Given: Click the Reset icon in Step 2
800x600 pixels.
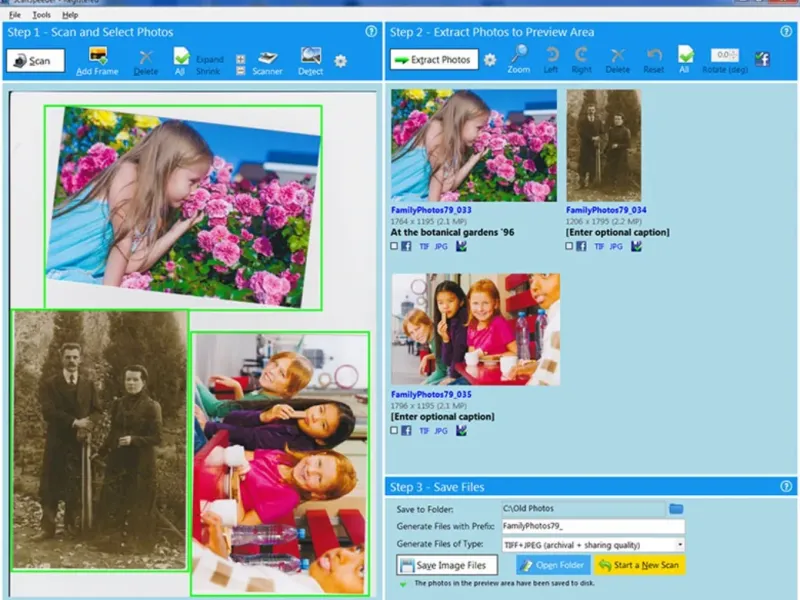Looking at the screenshot, I should (x=654, y=55).
